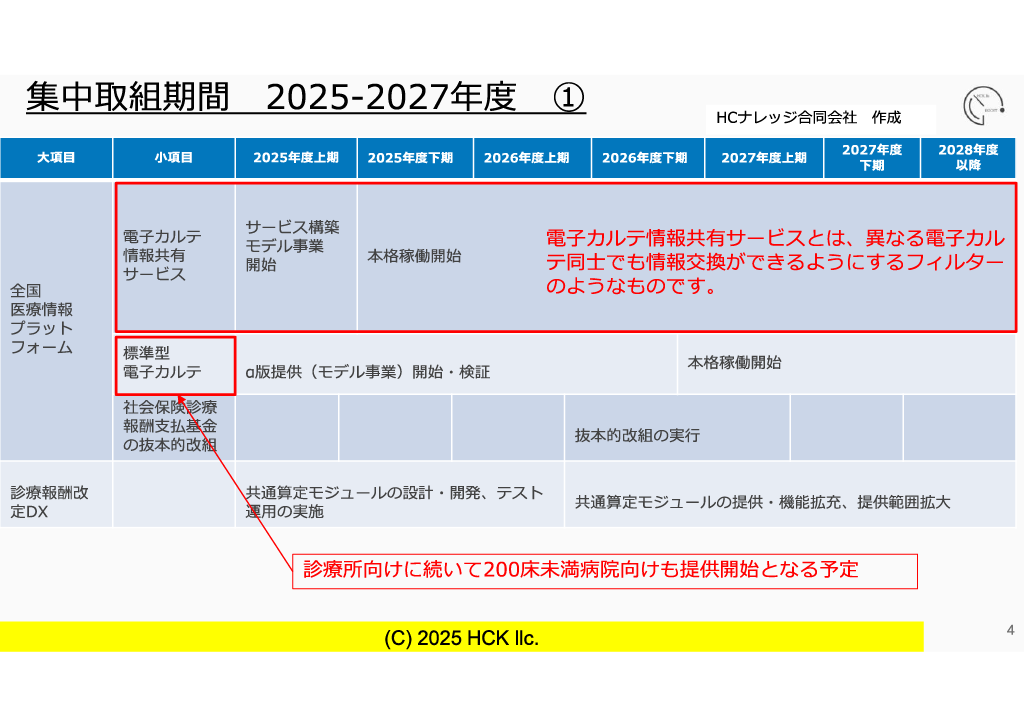
Task: Select the 2025年度上期 header cell
Action: pos(296,158)
